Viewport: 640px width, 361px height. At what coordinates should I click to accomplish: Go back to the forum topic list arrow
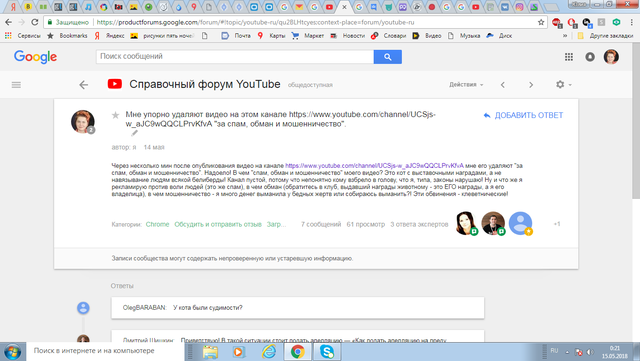84,85
